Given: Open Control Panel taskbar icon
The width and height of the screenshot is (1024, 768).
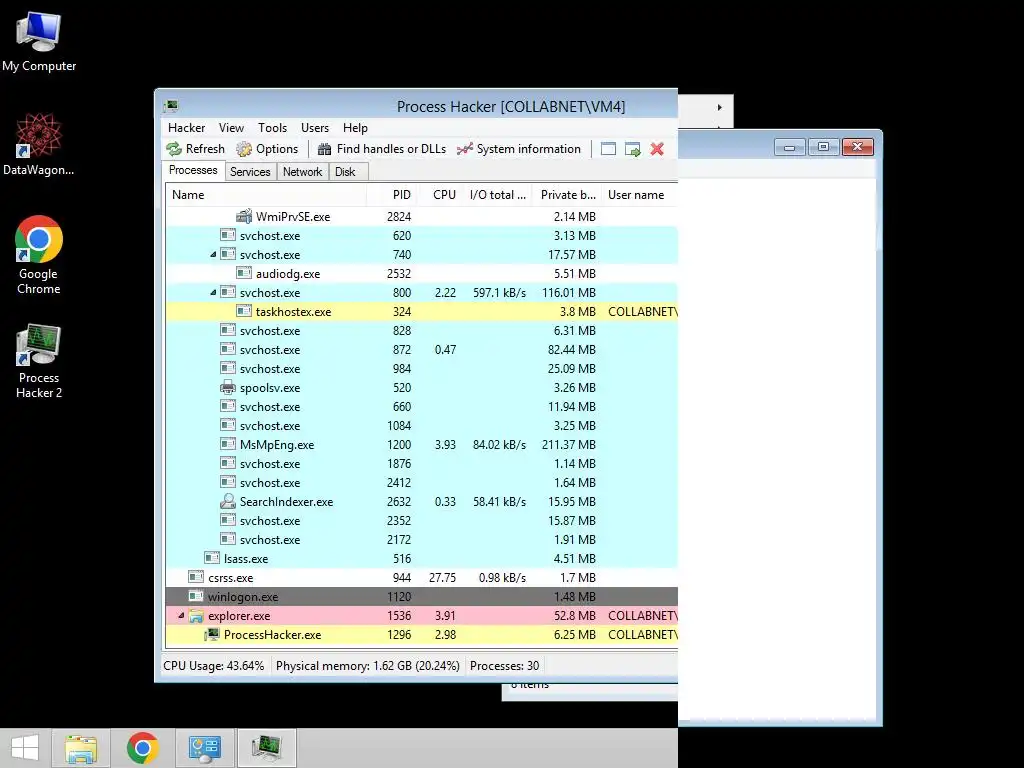Looking at the screenshot, I should point(205,748).
